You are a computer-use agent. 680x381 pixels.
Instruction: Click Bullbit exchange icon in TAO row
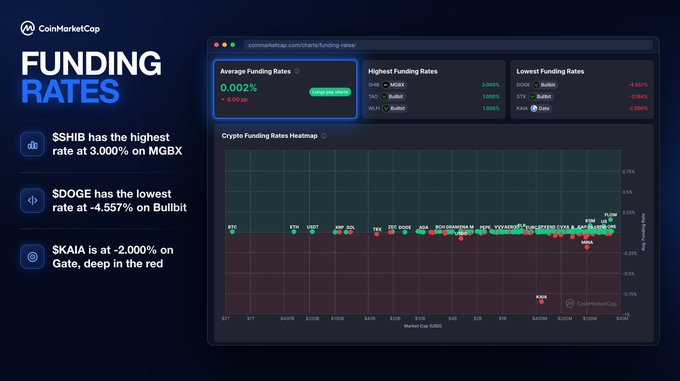384,97
